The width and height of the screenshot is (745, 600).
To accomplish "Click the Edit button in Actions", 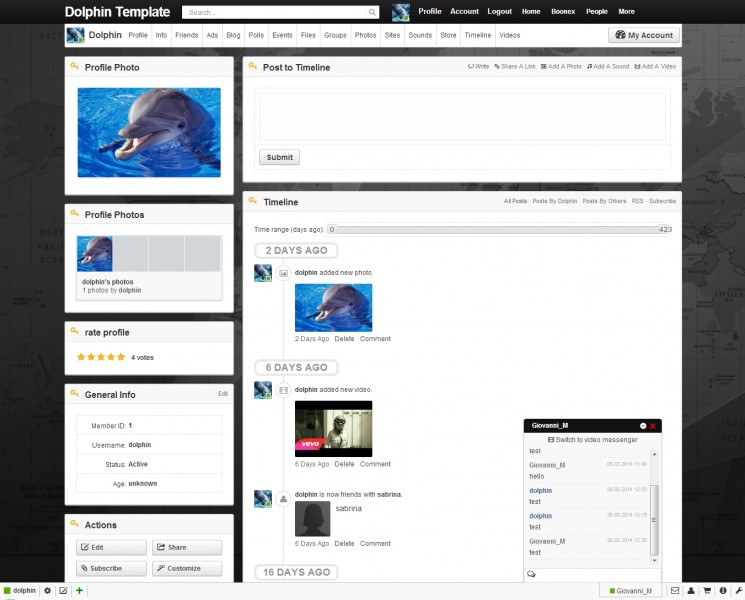I will pyautogui.click(x=111, y=547).
